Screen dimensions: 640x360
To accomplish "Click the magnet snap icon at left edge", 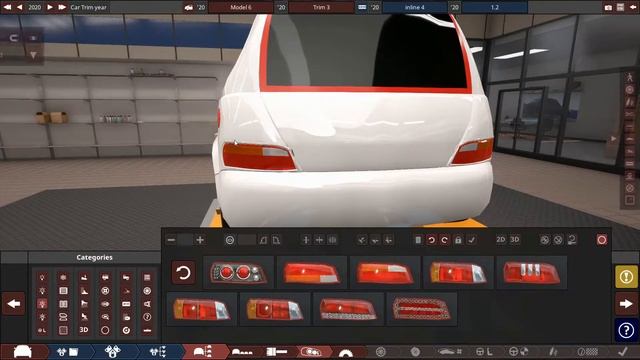I will click(x=13, y=38).
